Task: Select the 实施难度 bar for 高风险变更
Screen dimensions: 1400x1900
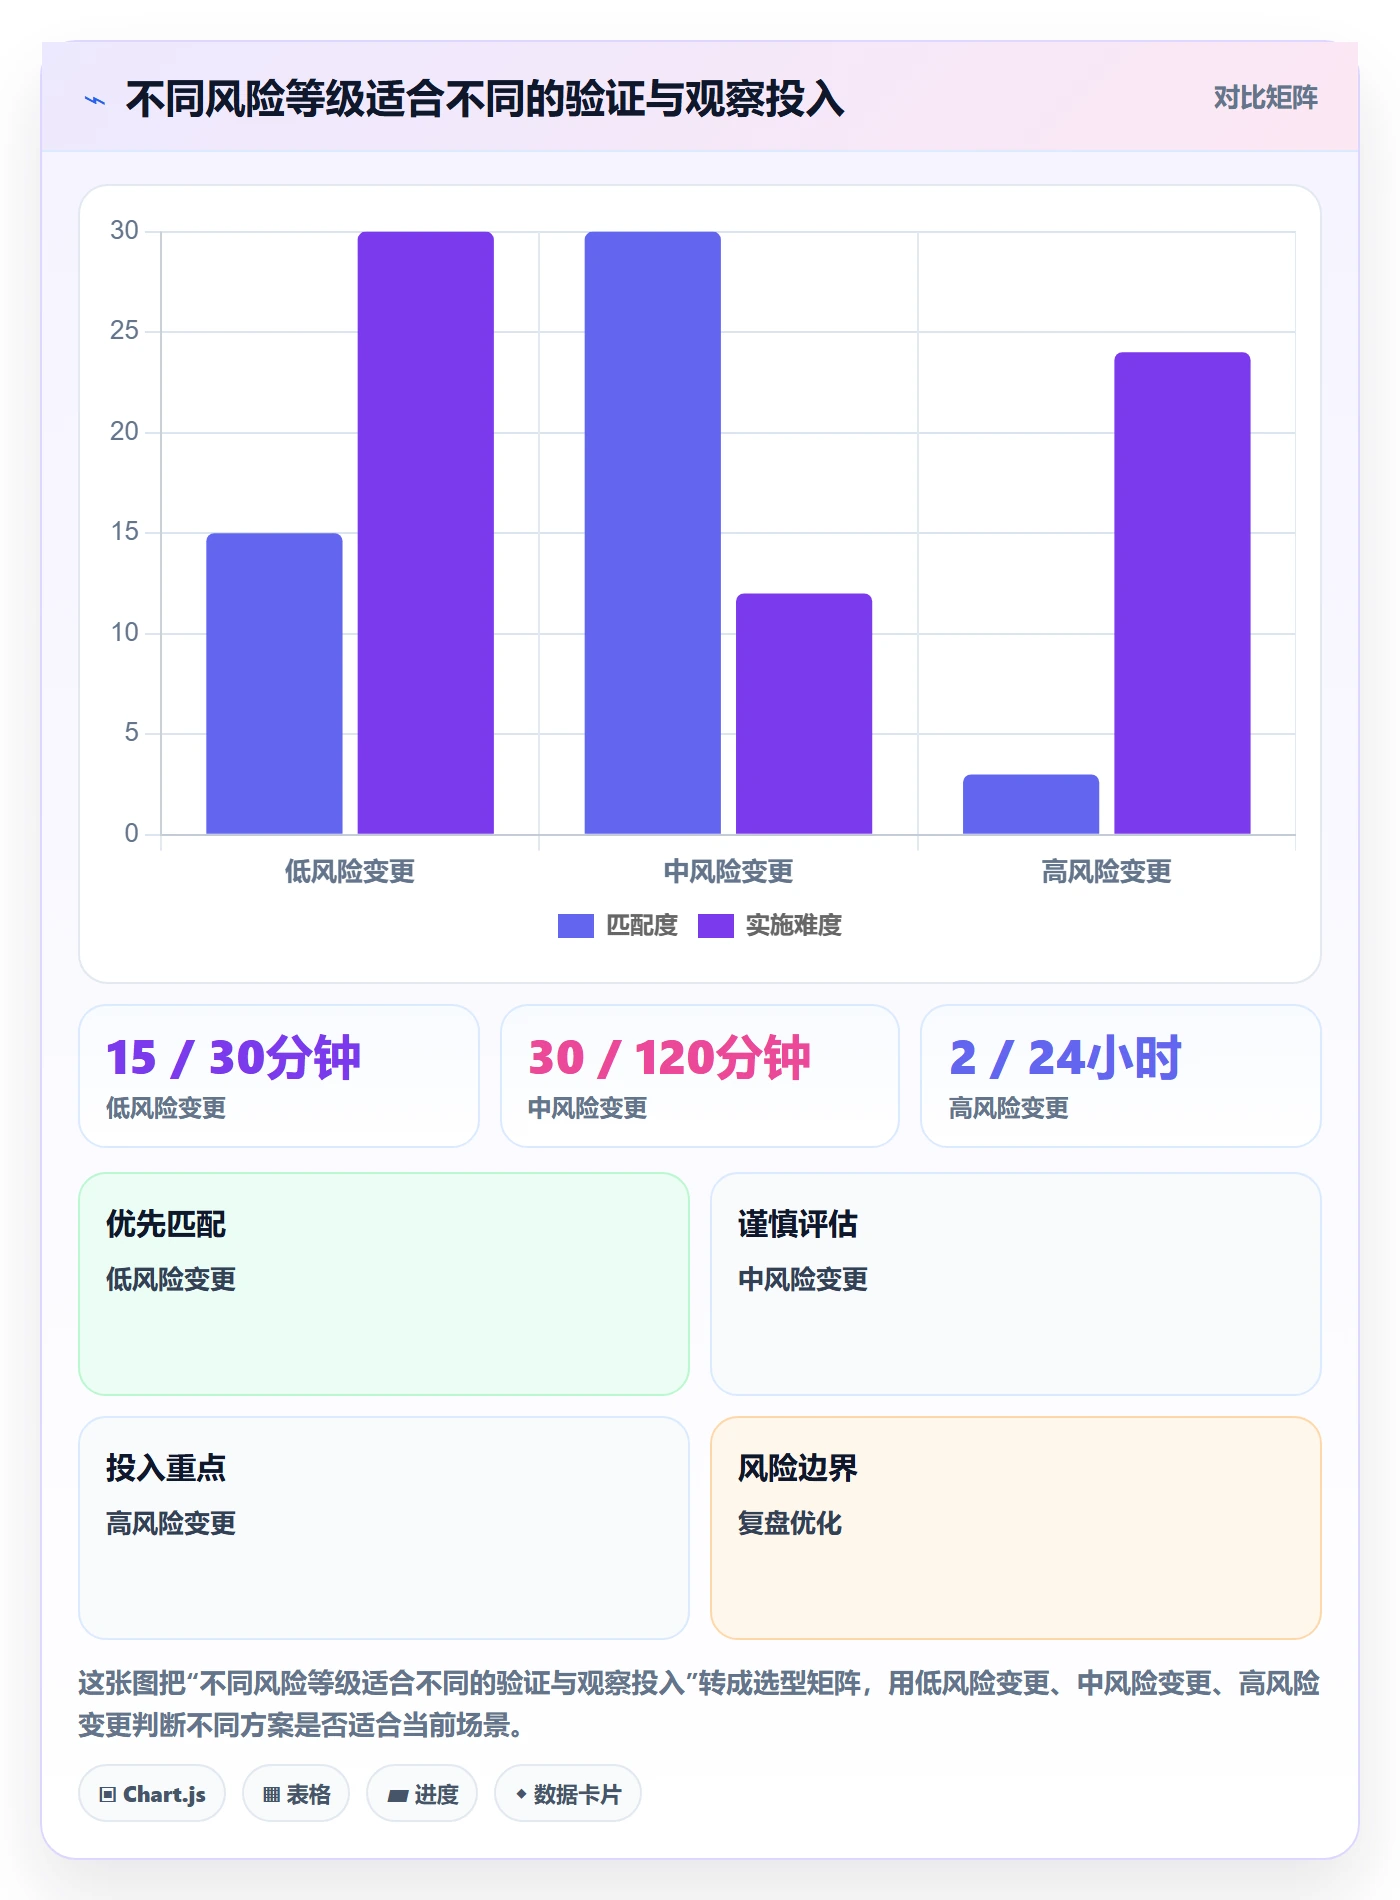Action: (1183, 593)
